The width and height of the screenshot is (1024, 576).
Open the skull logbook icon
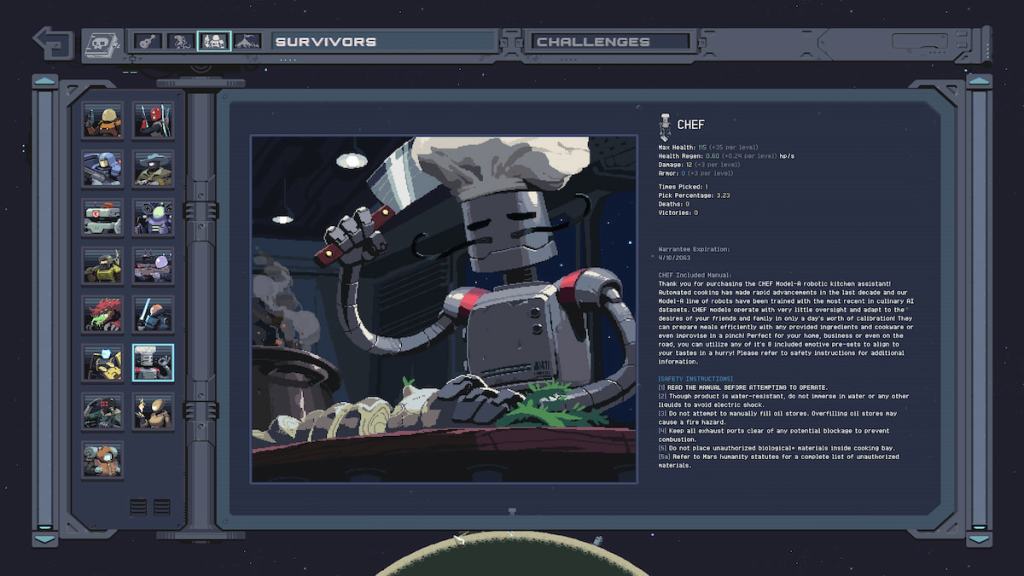pos(101,42)
